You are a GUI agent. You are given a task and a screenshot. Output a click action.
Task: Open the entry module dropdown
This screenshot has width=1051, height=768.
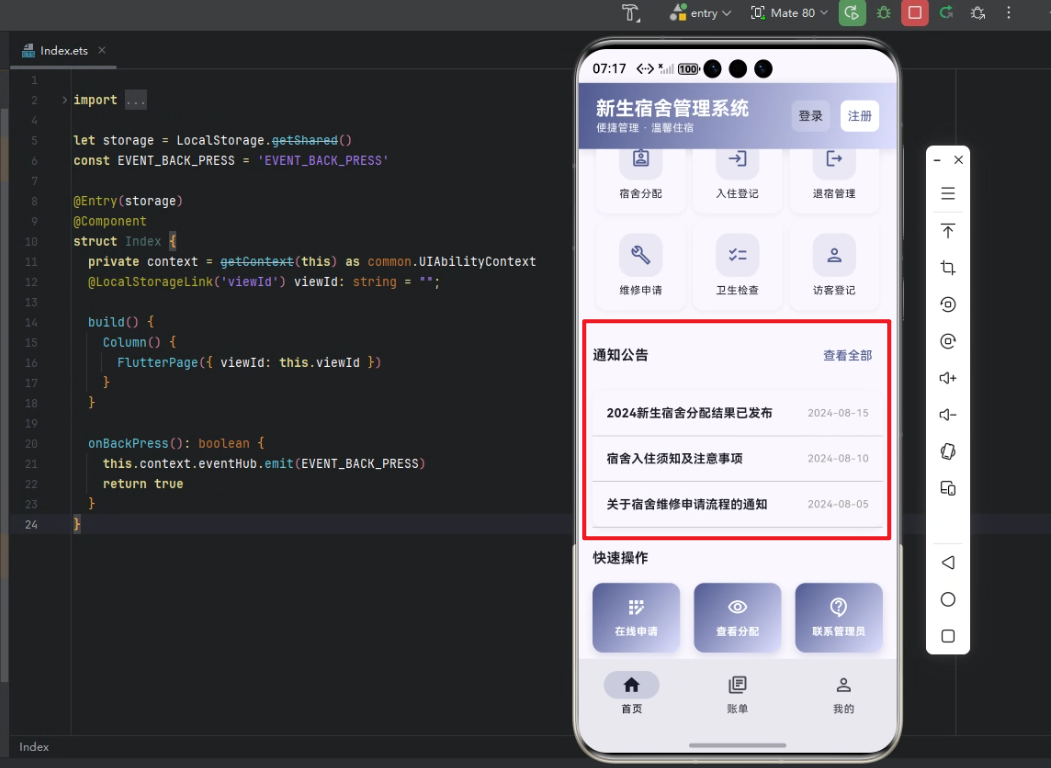click(700, 13)
